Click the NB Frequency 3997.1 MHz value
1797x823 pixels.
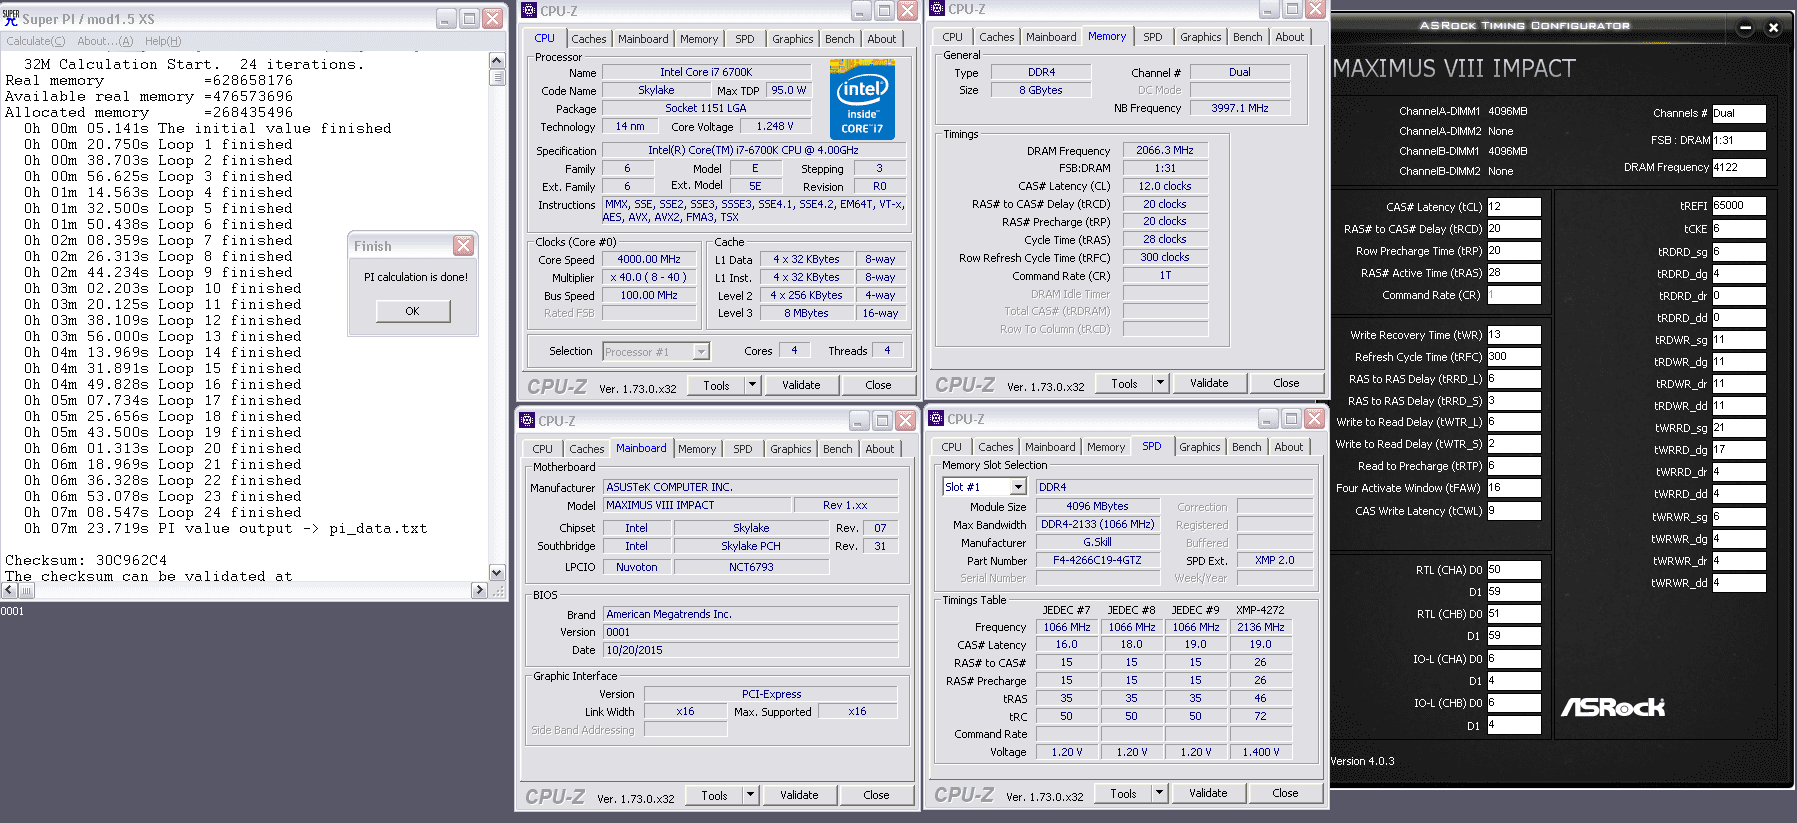tap(1239, 108)
